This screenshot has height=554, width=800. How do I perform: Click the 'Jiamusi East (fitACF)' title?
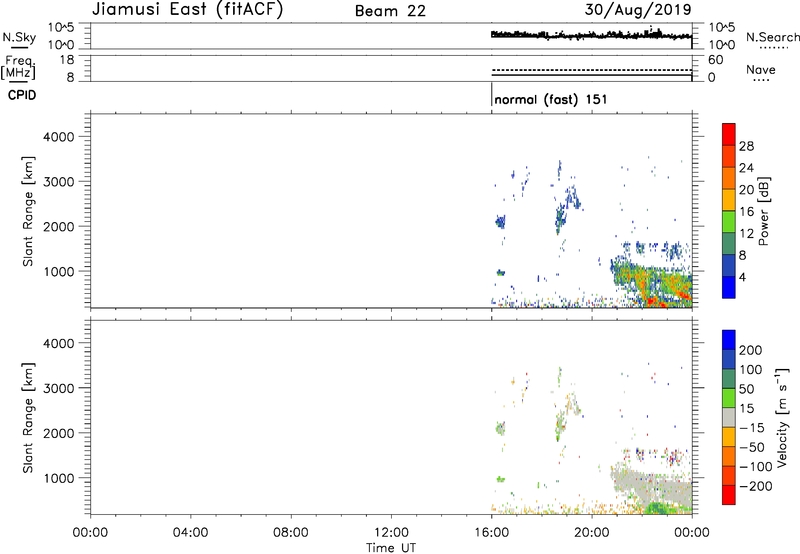point(187,9)
